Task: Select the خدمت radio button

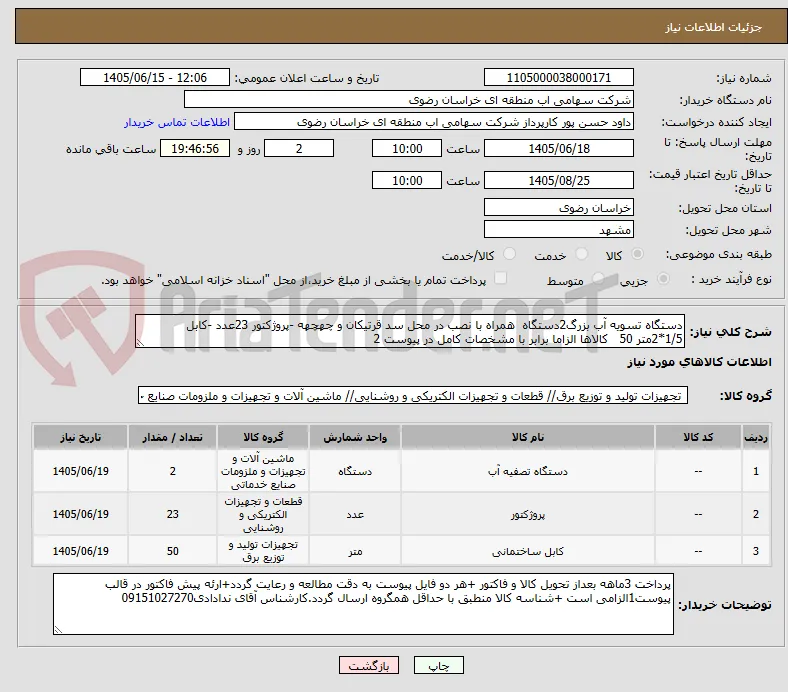Action: 581,254
